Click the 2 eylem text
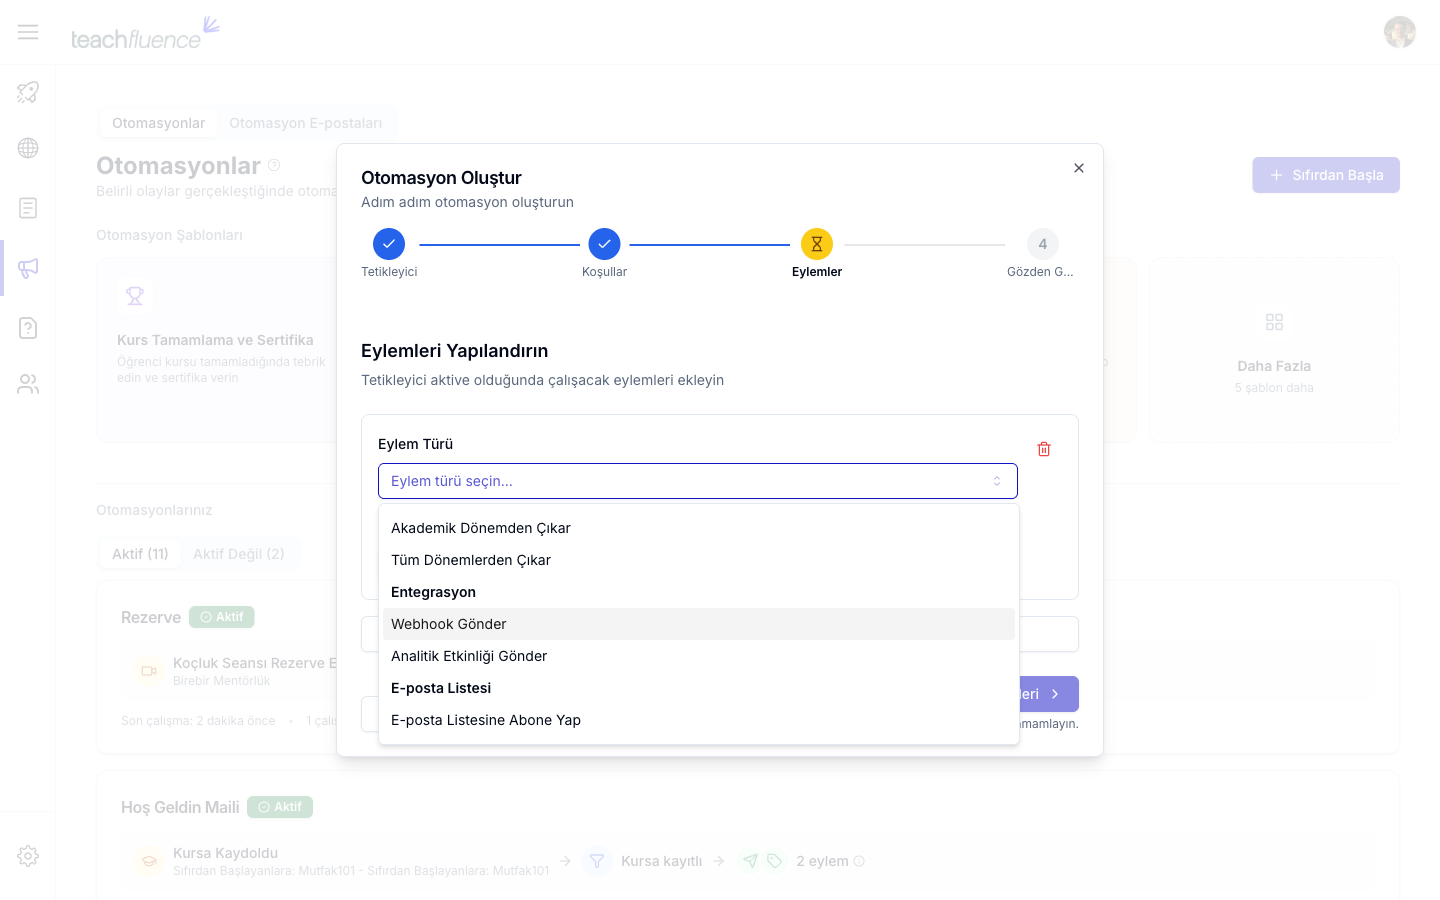The width and height of the screenshot is (1440, 900). (x=822, y=861)
